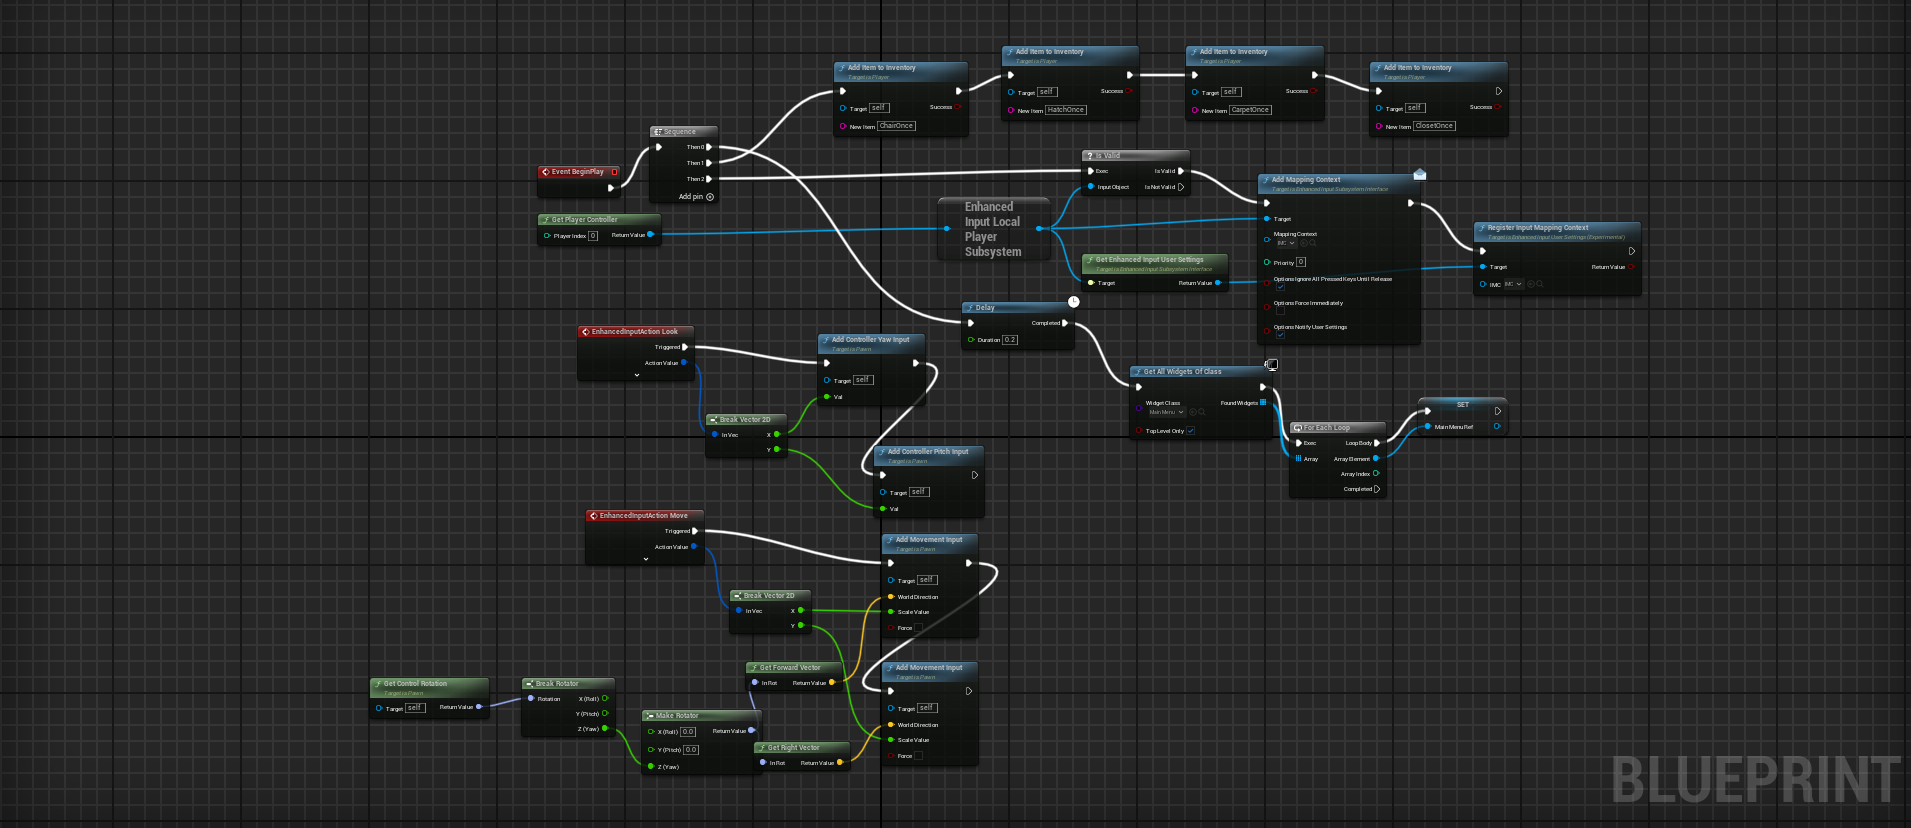Click the Y (Pitch) 0.0 field on Make Rotator
This screenshot has height=828, width=1911.
click(691, 750)
